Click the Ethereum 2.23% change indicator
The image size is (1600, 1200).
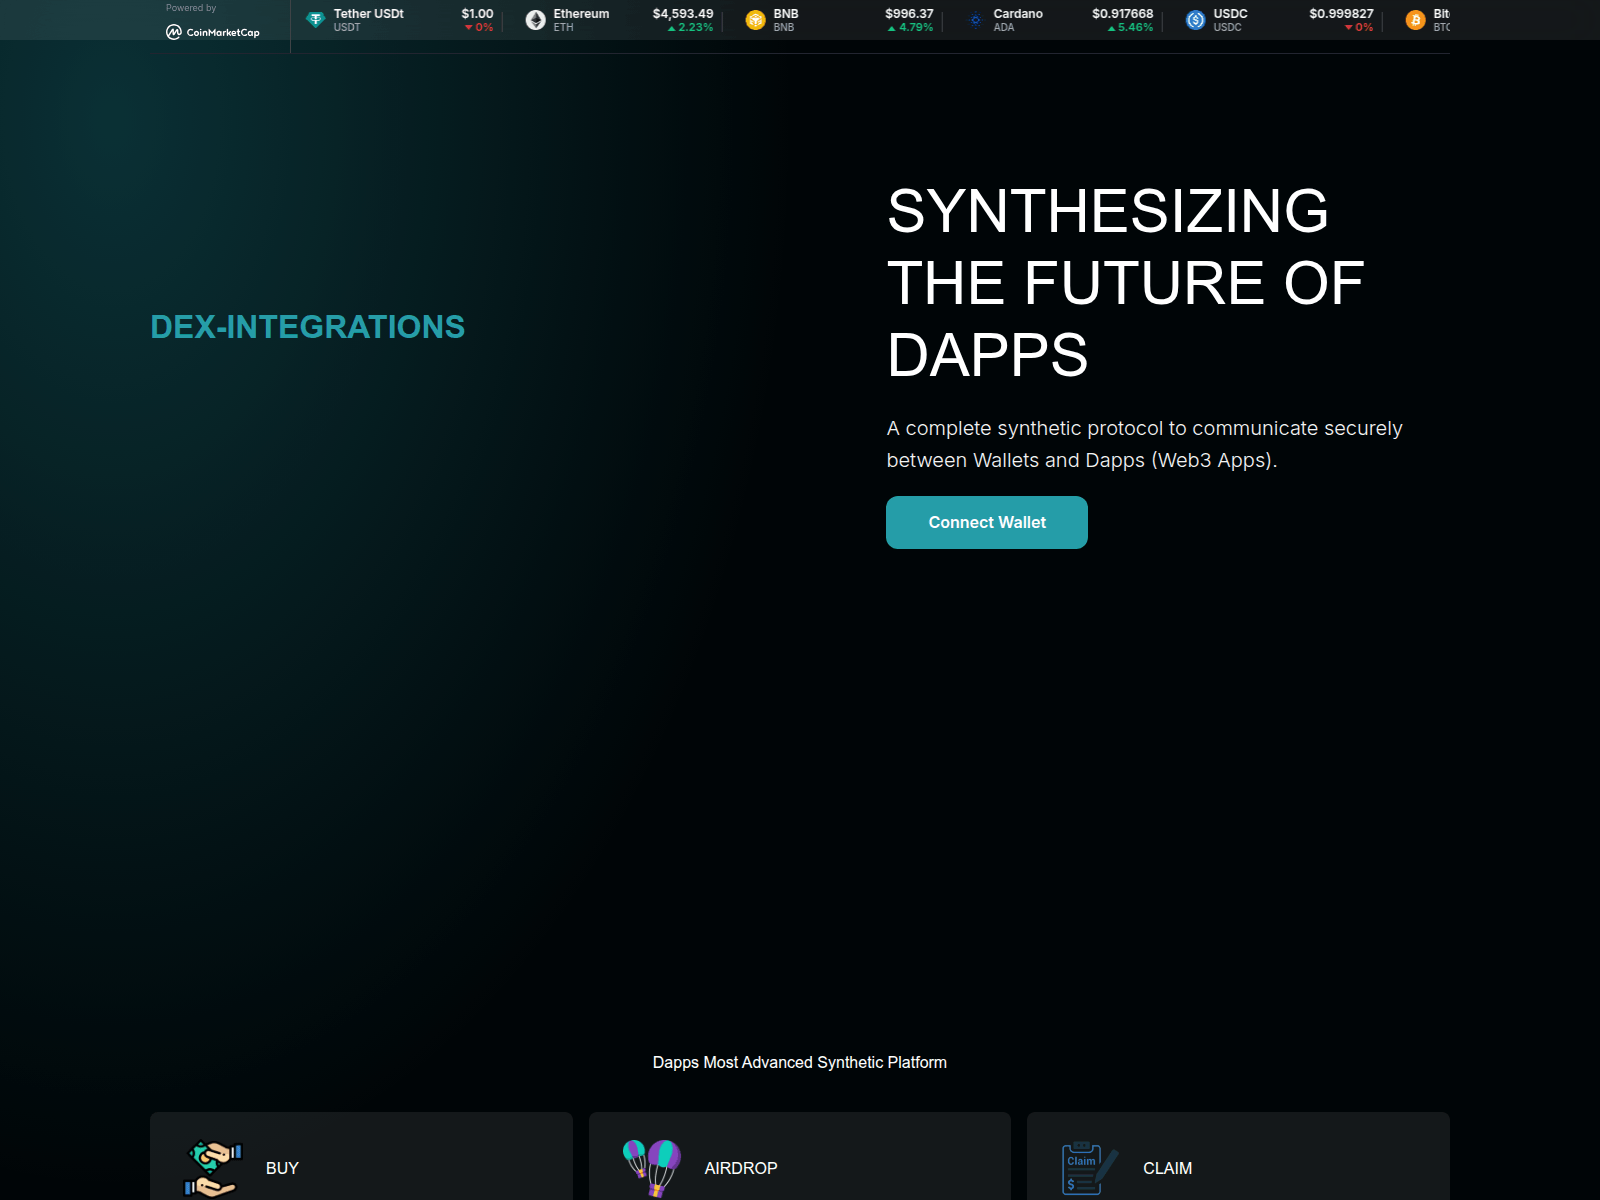pyautogui.click(x=690, y=28)
